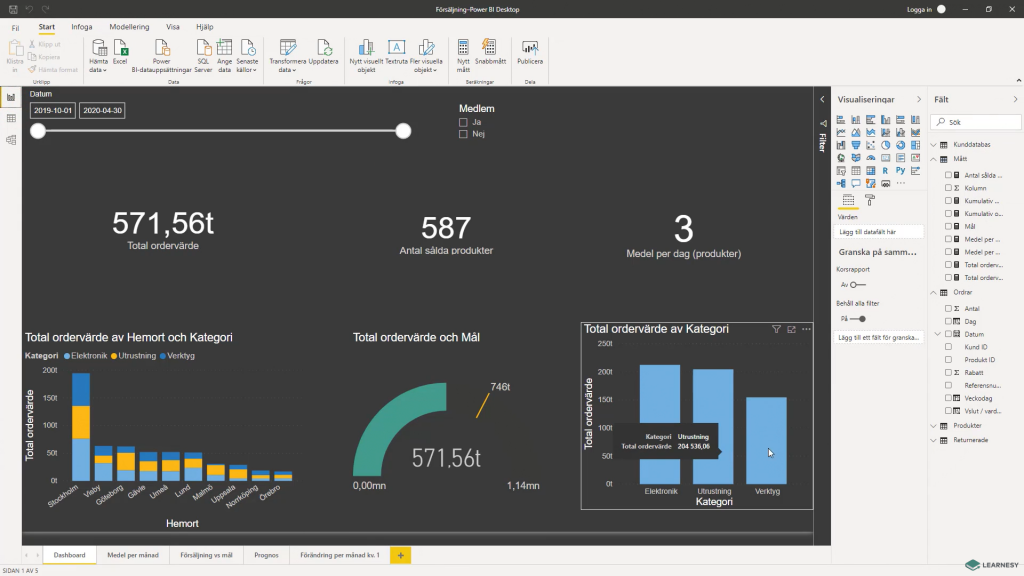1024x576 pixels.
Task: Open the Visa ribbon tab
Action: point(172,27)
